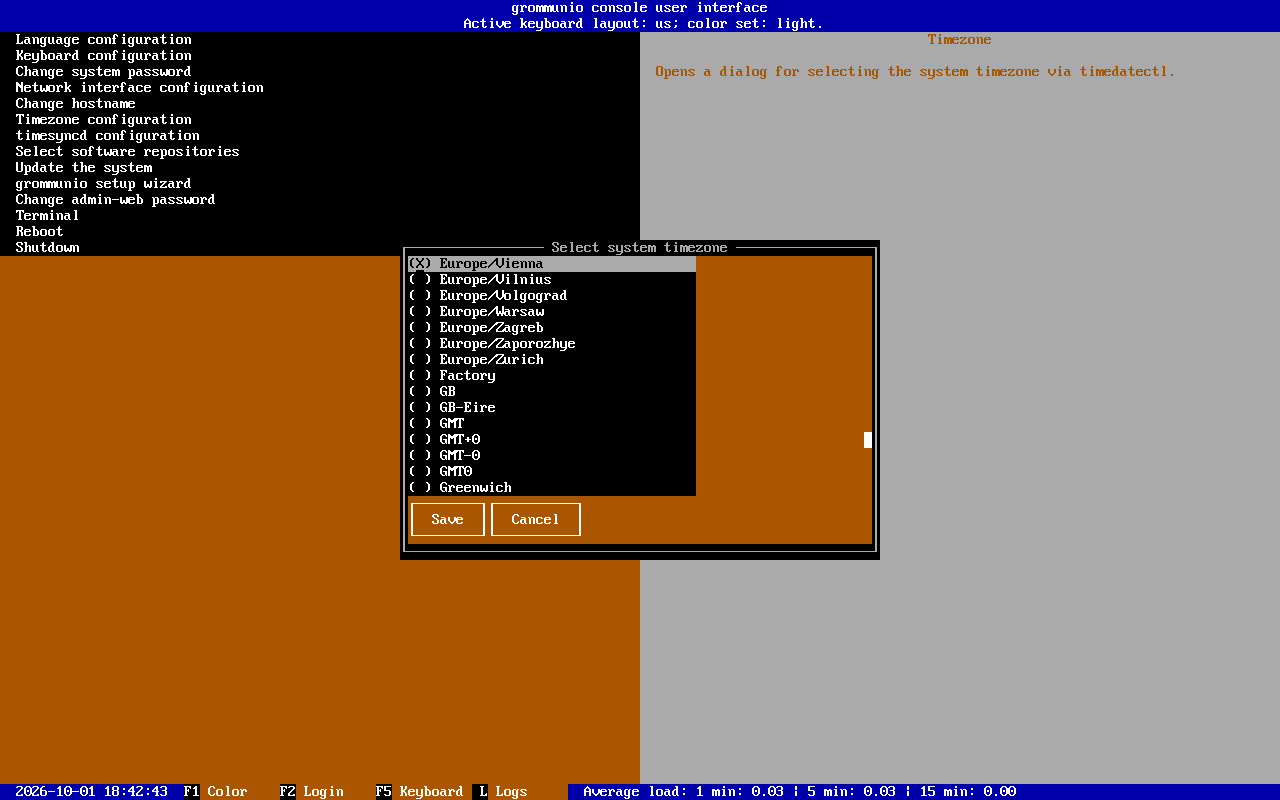Select the GB timezone option

click(x=552, y=392)
